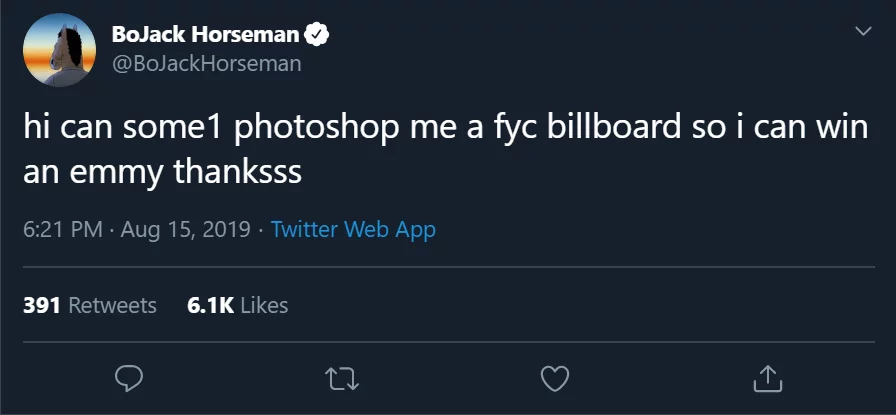The image size is (896, 415).
Task: Click the word "emmy" in tweet
Action: click(104, 172)
